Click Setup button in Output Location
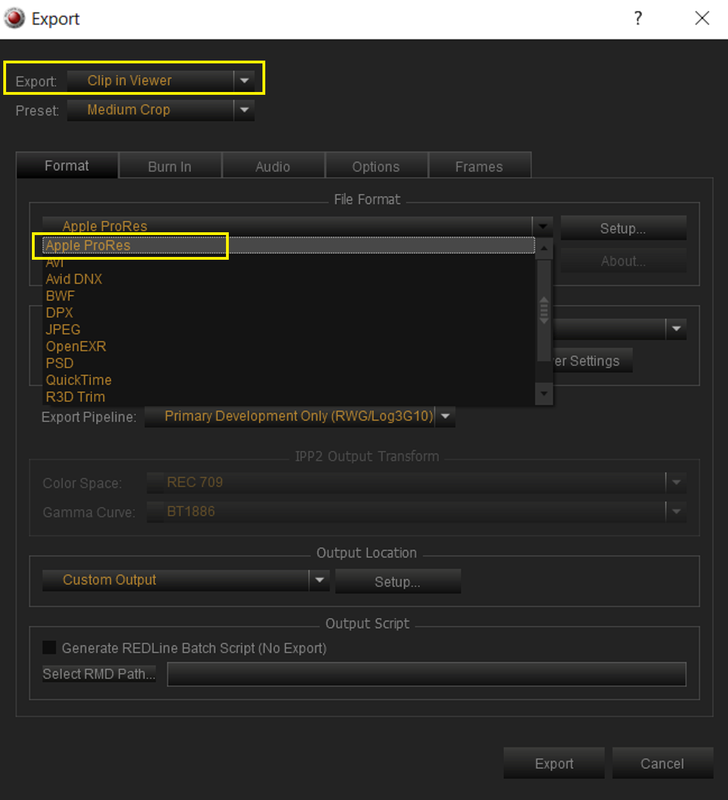The width and height of the screenshot is (728, 800). 398,582
